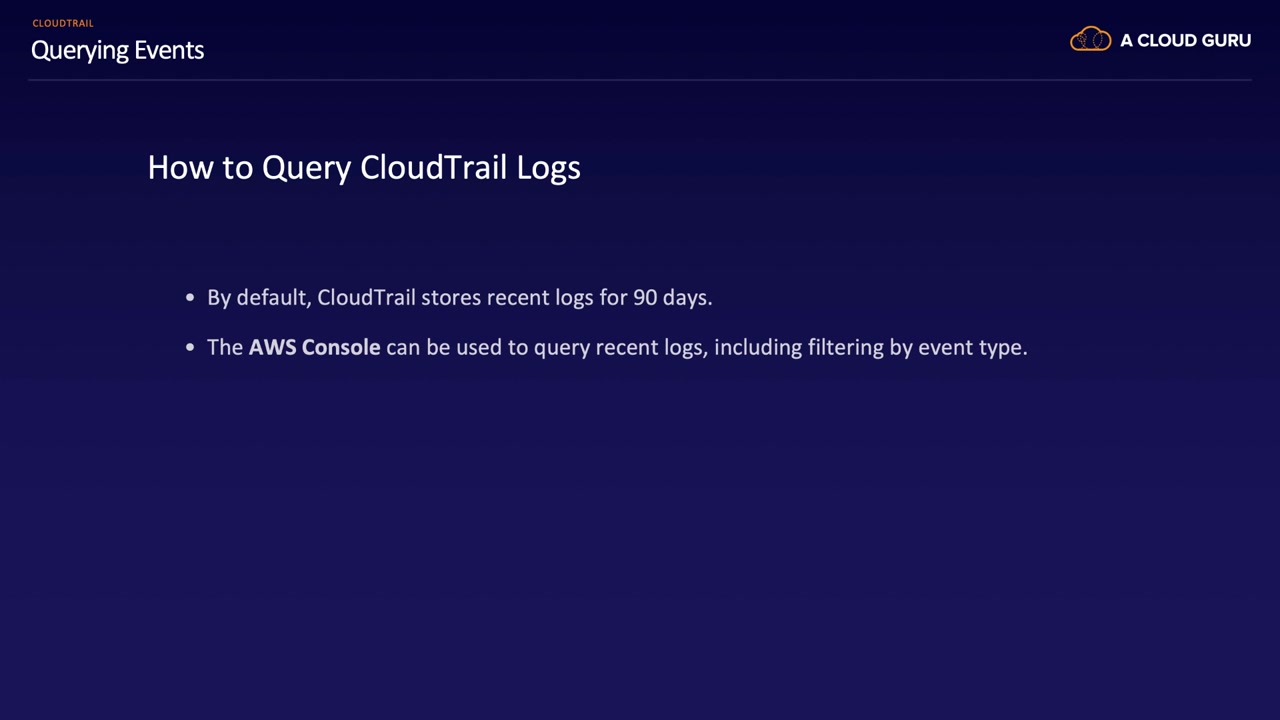Screen dimensions: 1280x720
Task: Click the A Cloud Guru cloud logo icon
Action: point(1090,40)
